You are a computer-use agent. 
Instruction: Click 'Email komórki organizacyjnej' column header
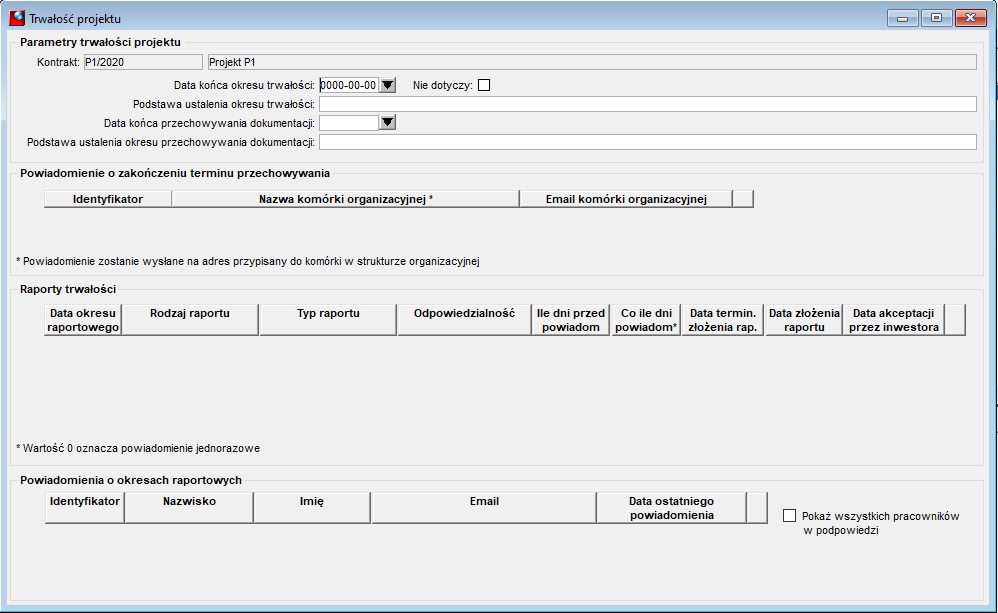pyautogui.click(x=626, y=199)
